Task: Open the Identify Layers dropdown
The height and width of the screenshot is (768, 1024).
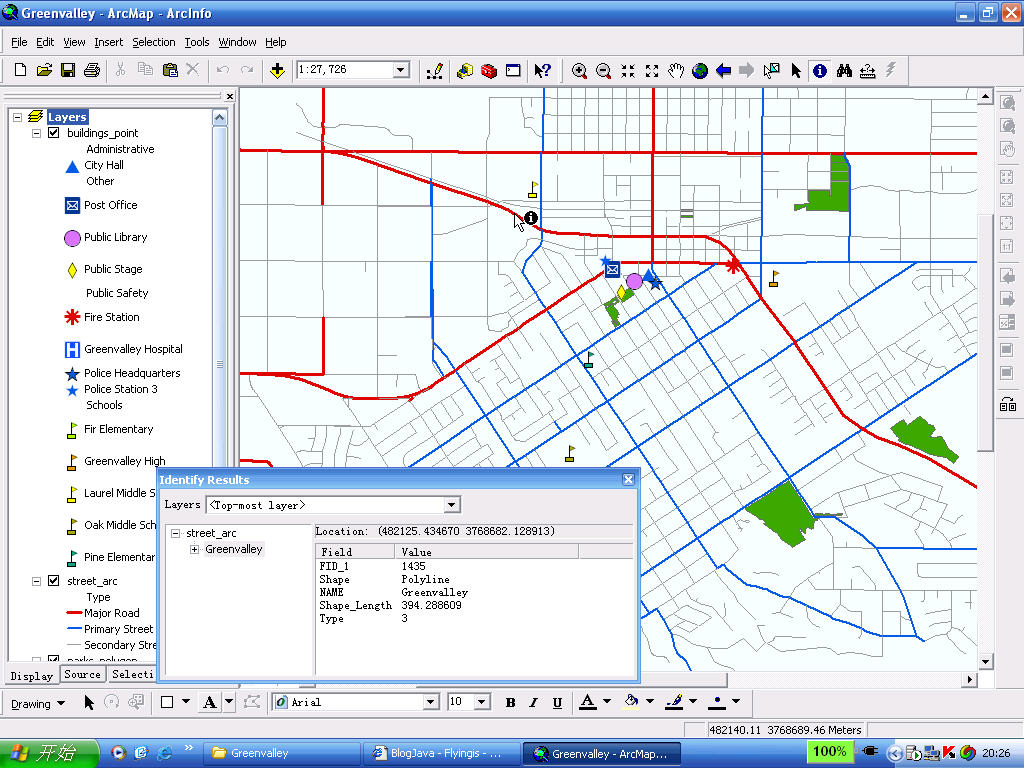Action: tap(452, 505)
